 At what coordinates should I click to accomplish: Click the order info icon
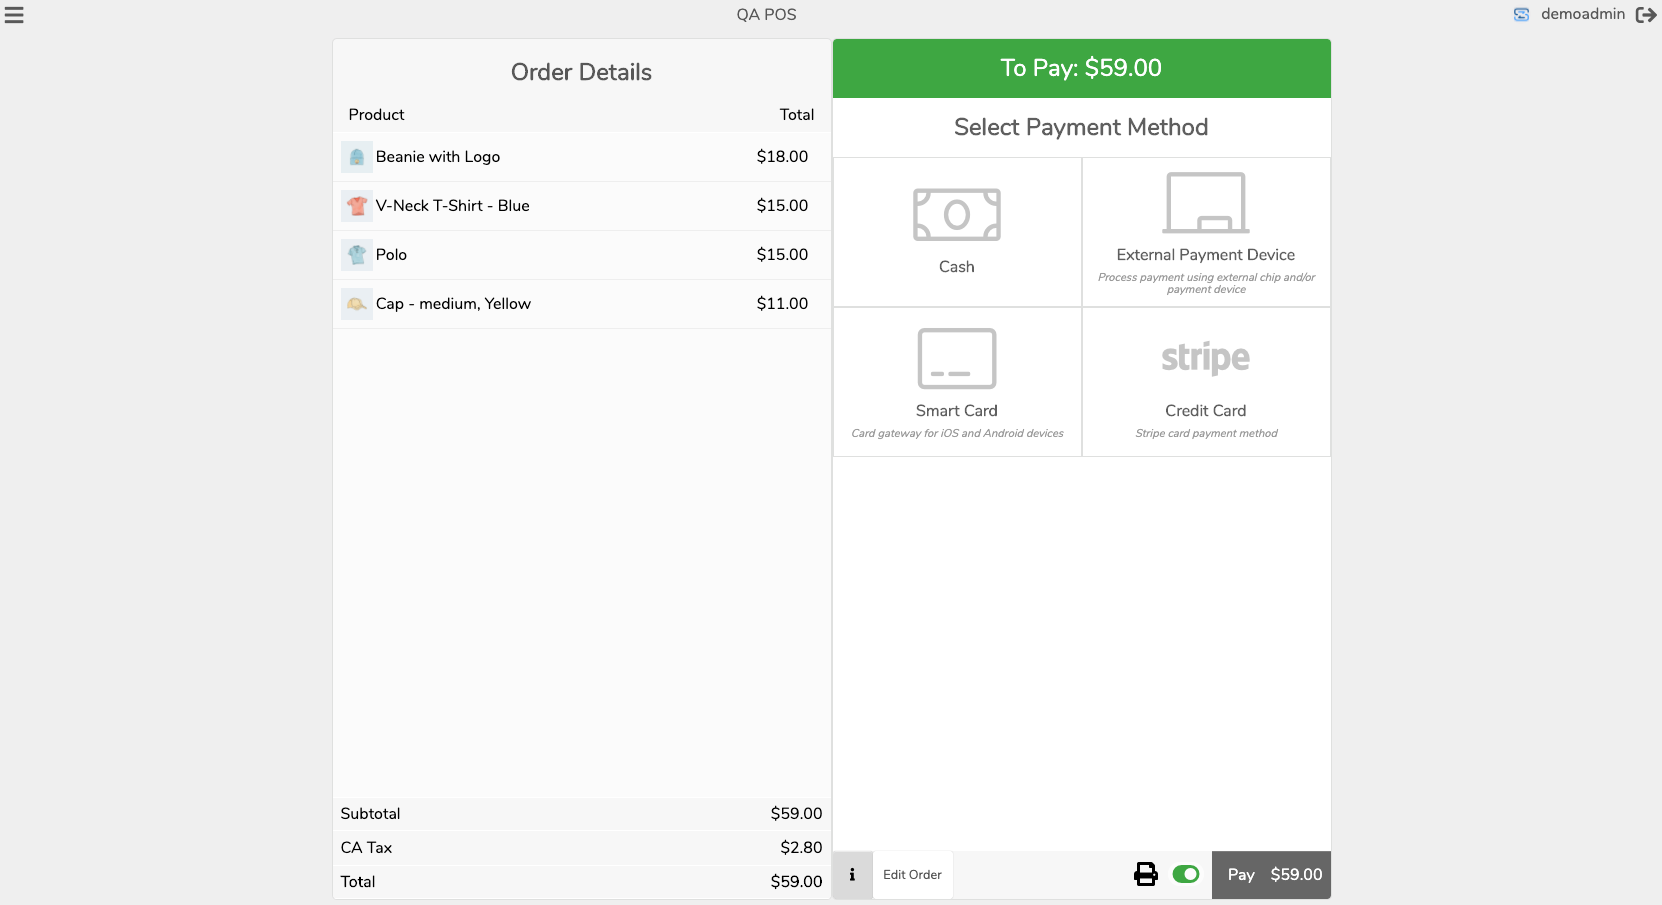[x=852, y=875]
